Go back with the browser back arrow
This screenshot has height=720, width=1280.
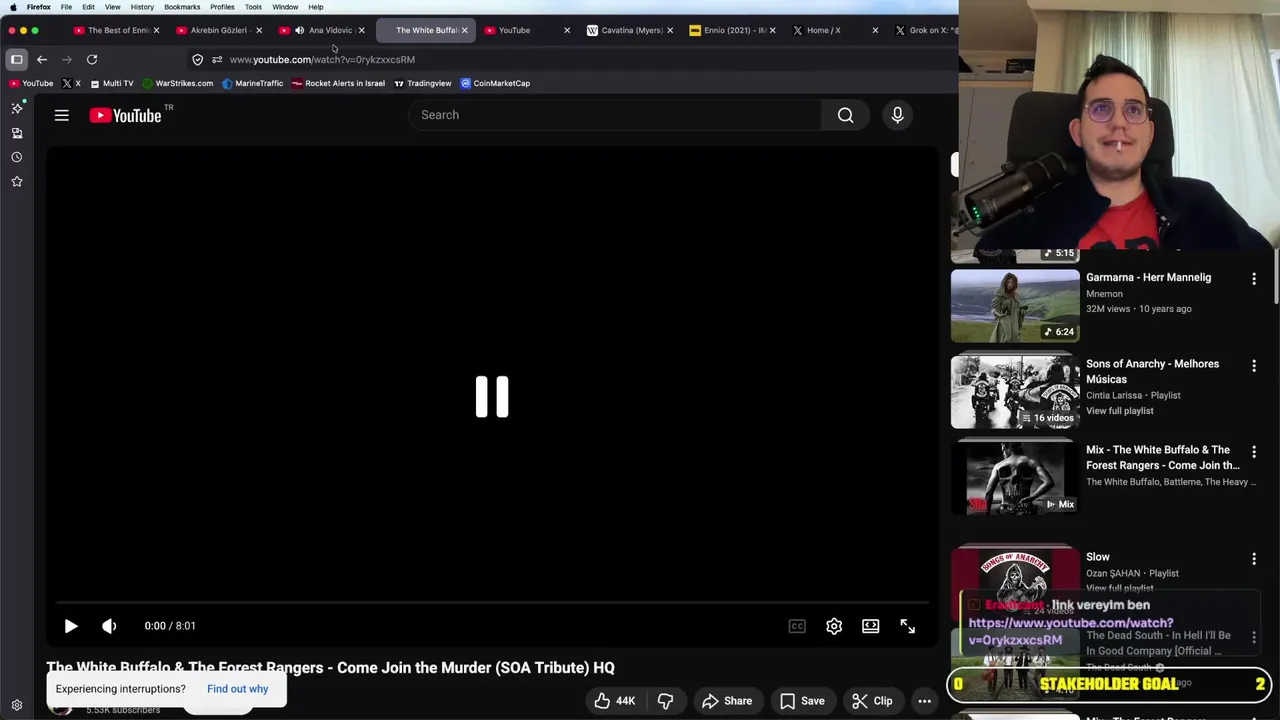pos(42,60)
